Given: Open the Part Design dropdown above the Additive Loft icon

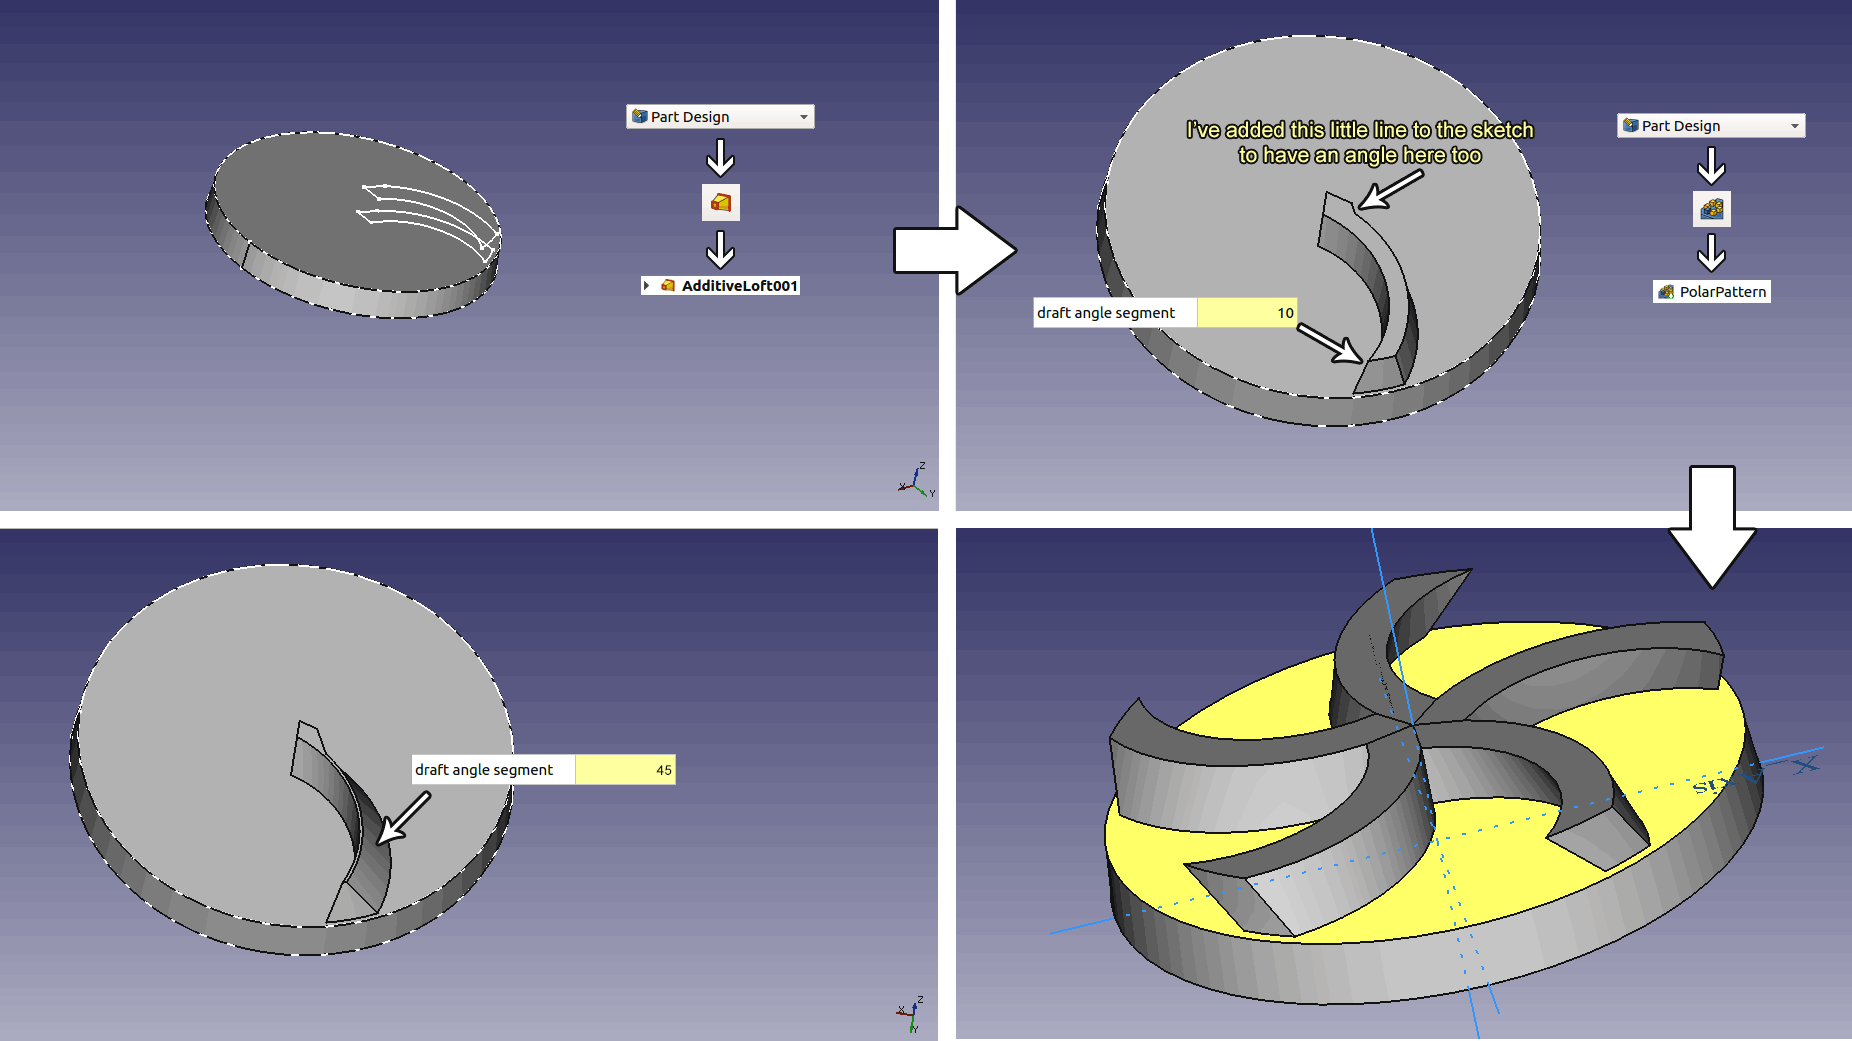Looking at the screenshot, I should pyautogui.click(x=720, y=117).
